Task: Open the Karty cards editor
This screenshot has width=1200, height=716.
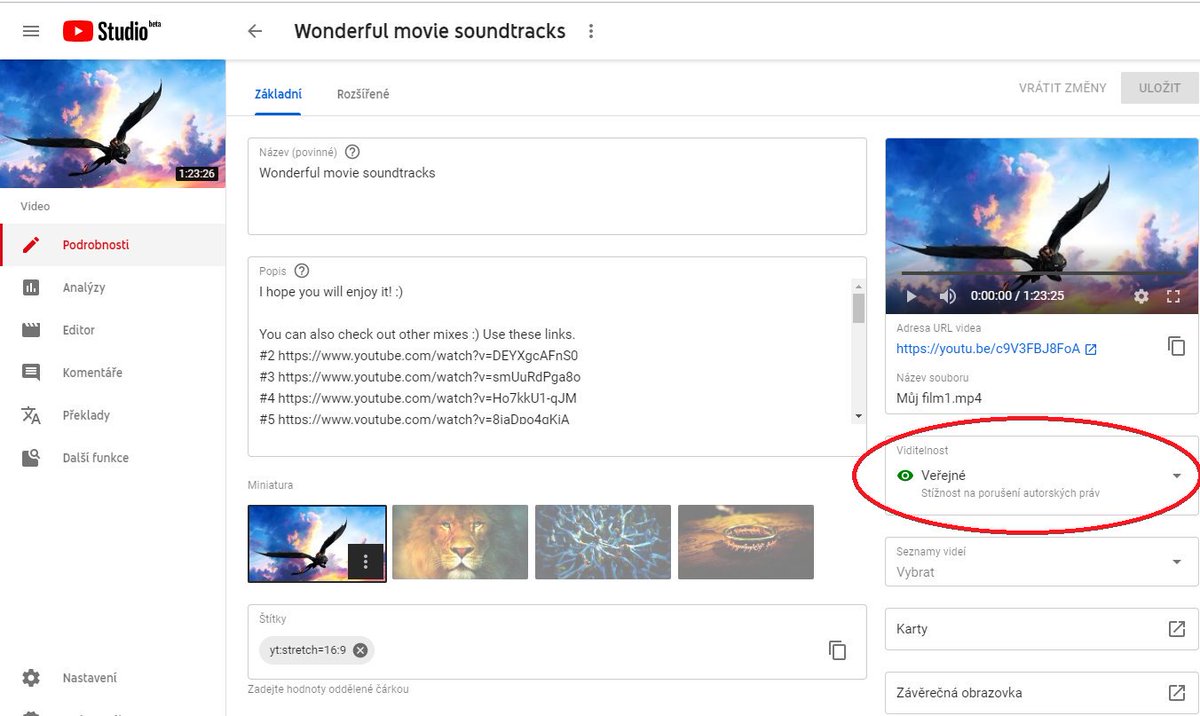Action: tap(1041, 629)
